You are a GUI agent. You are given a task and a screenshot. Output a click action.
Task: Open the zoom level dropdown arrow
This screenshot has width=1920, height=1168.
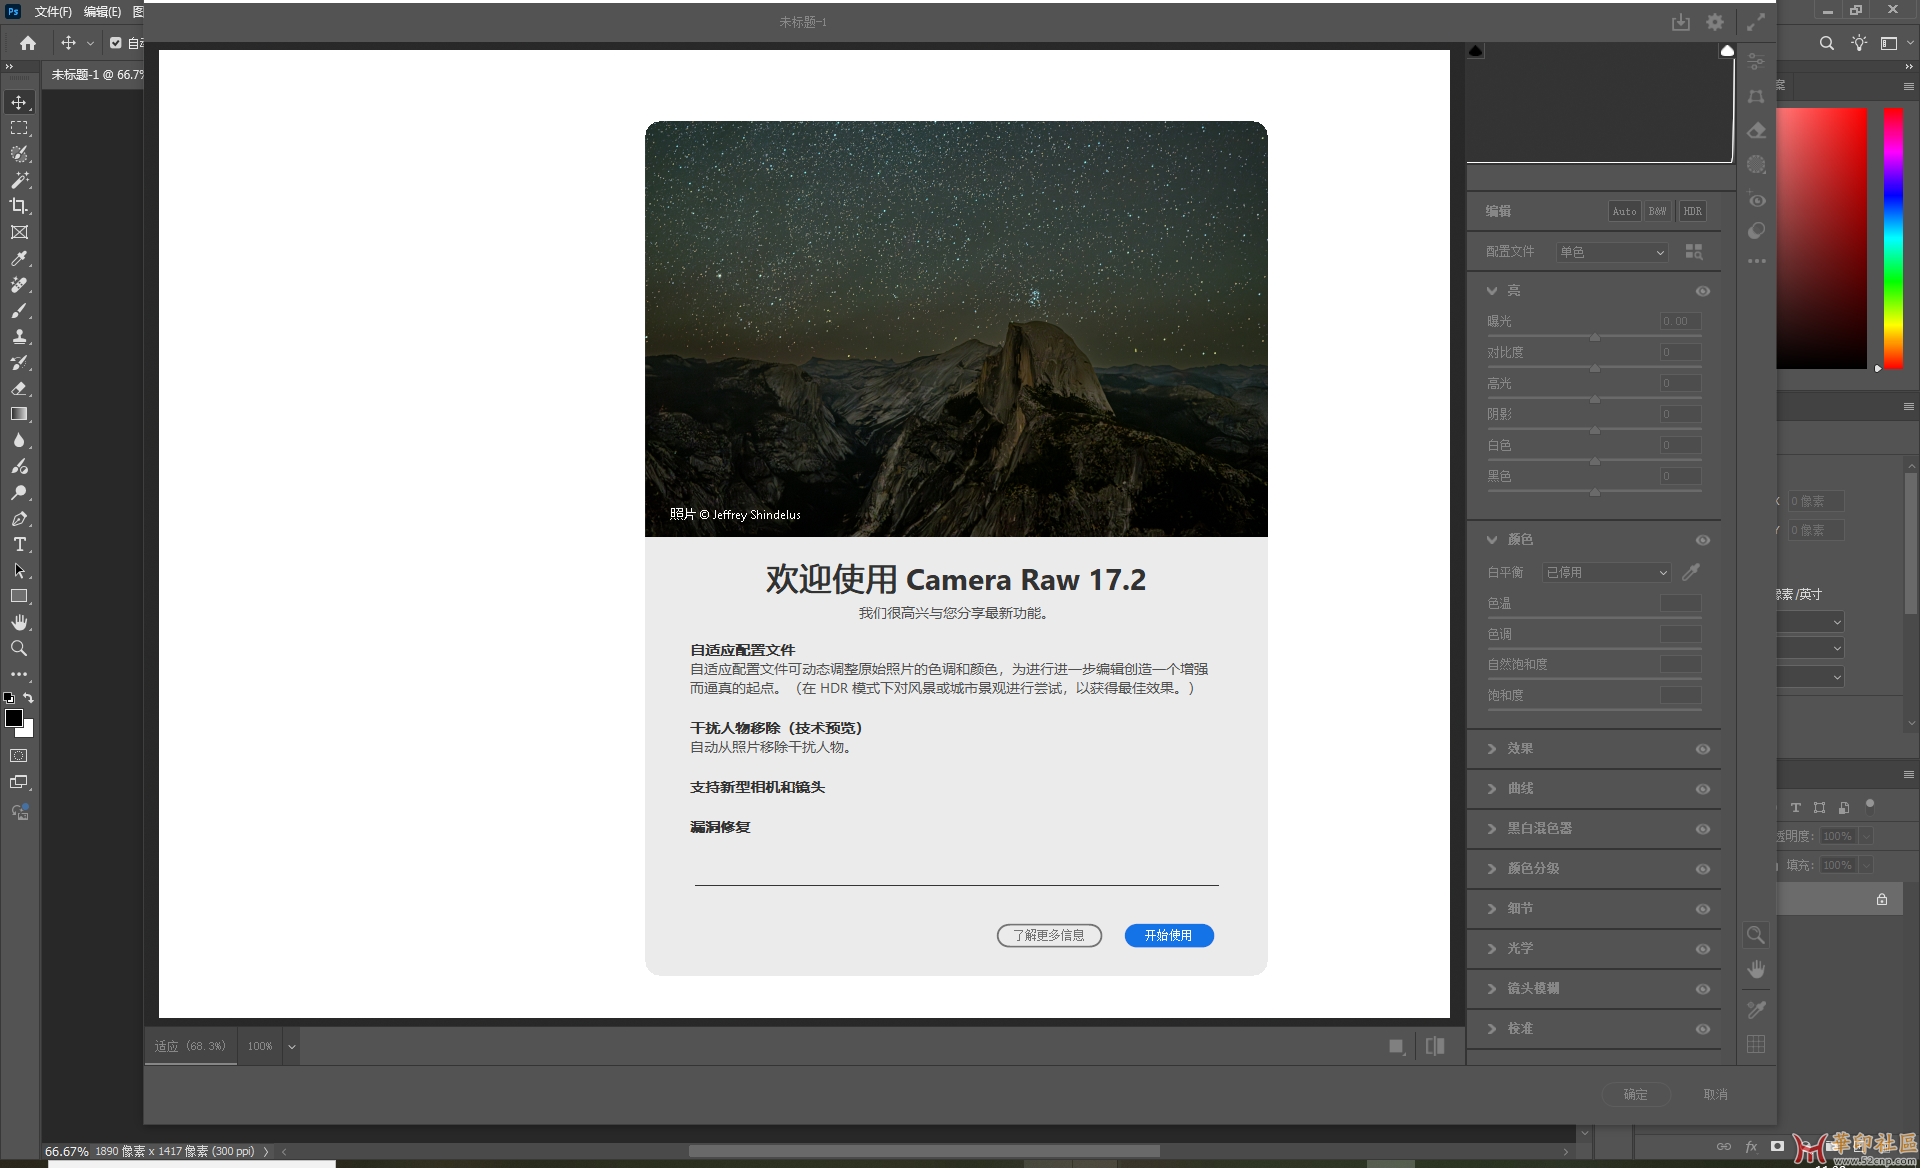coord(292,1047)
